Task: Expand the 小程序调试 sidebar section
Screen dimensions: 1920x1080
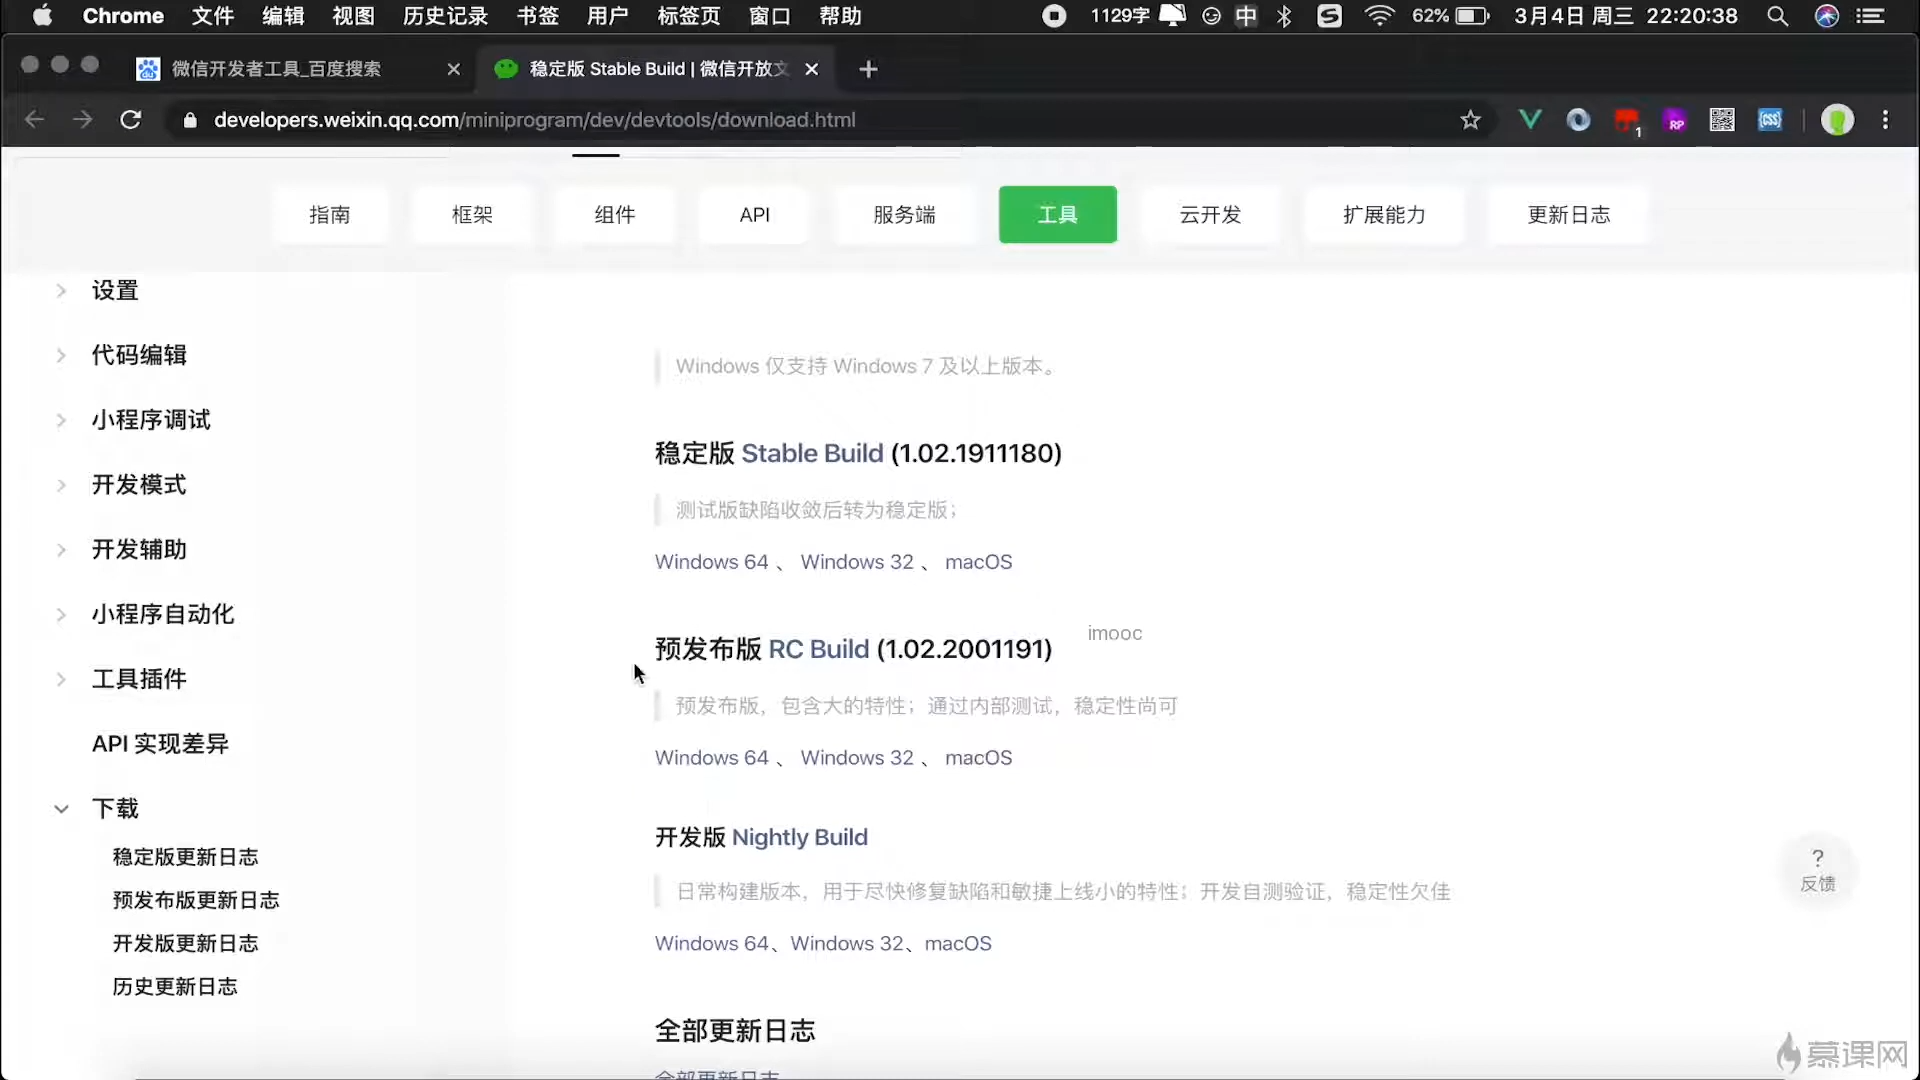Action: click(x=61, y=420)
